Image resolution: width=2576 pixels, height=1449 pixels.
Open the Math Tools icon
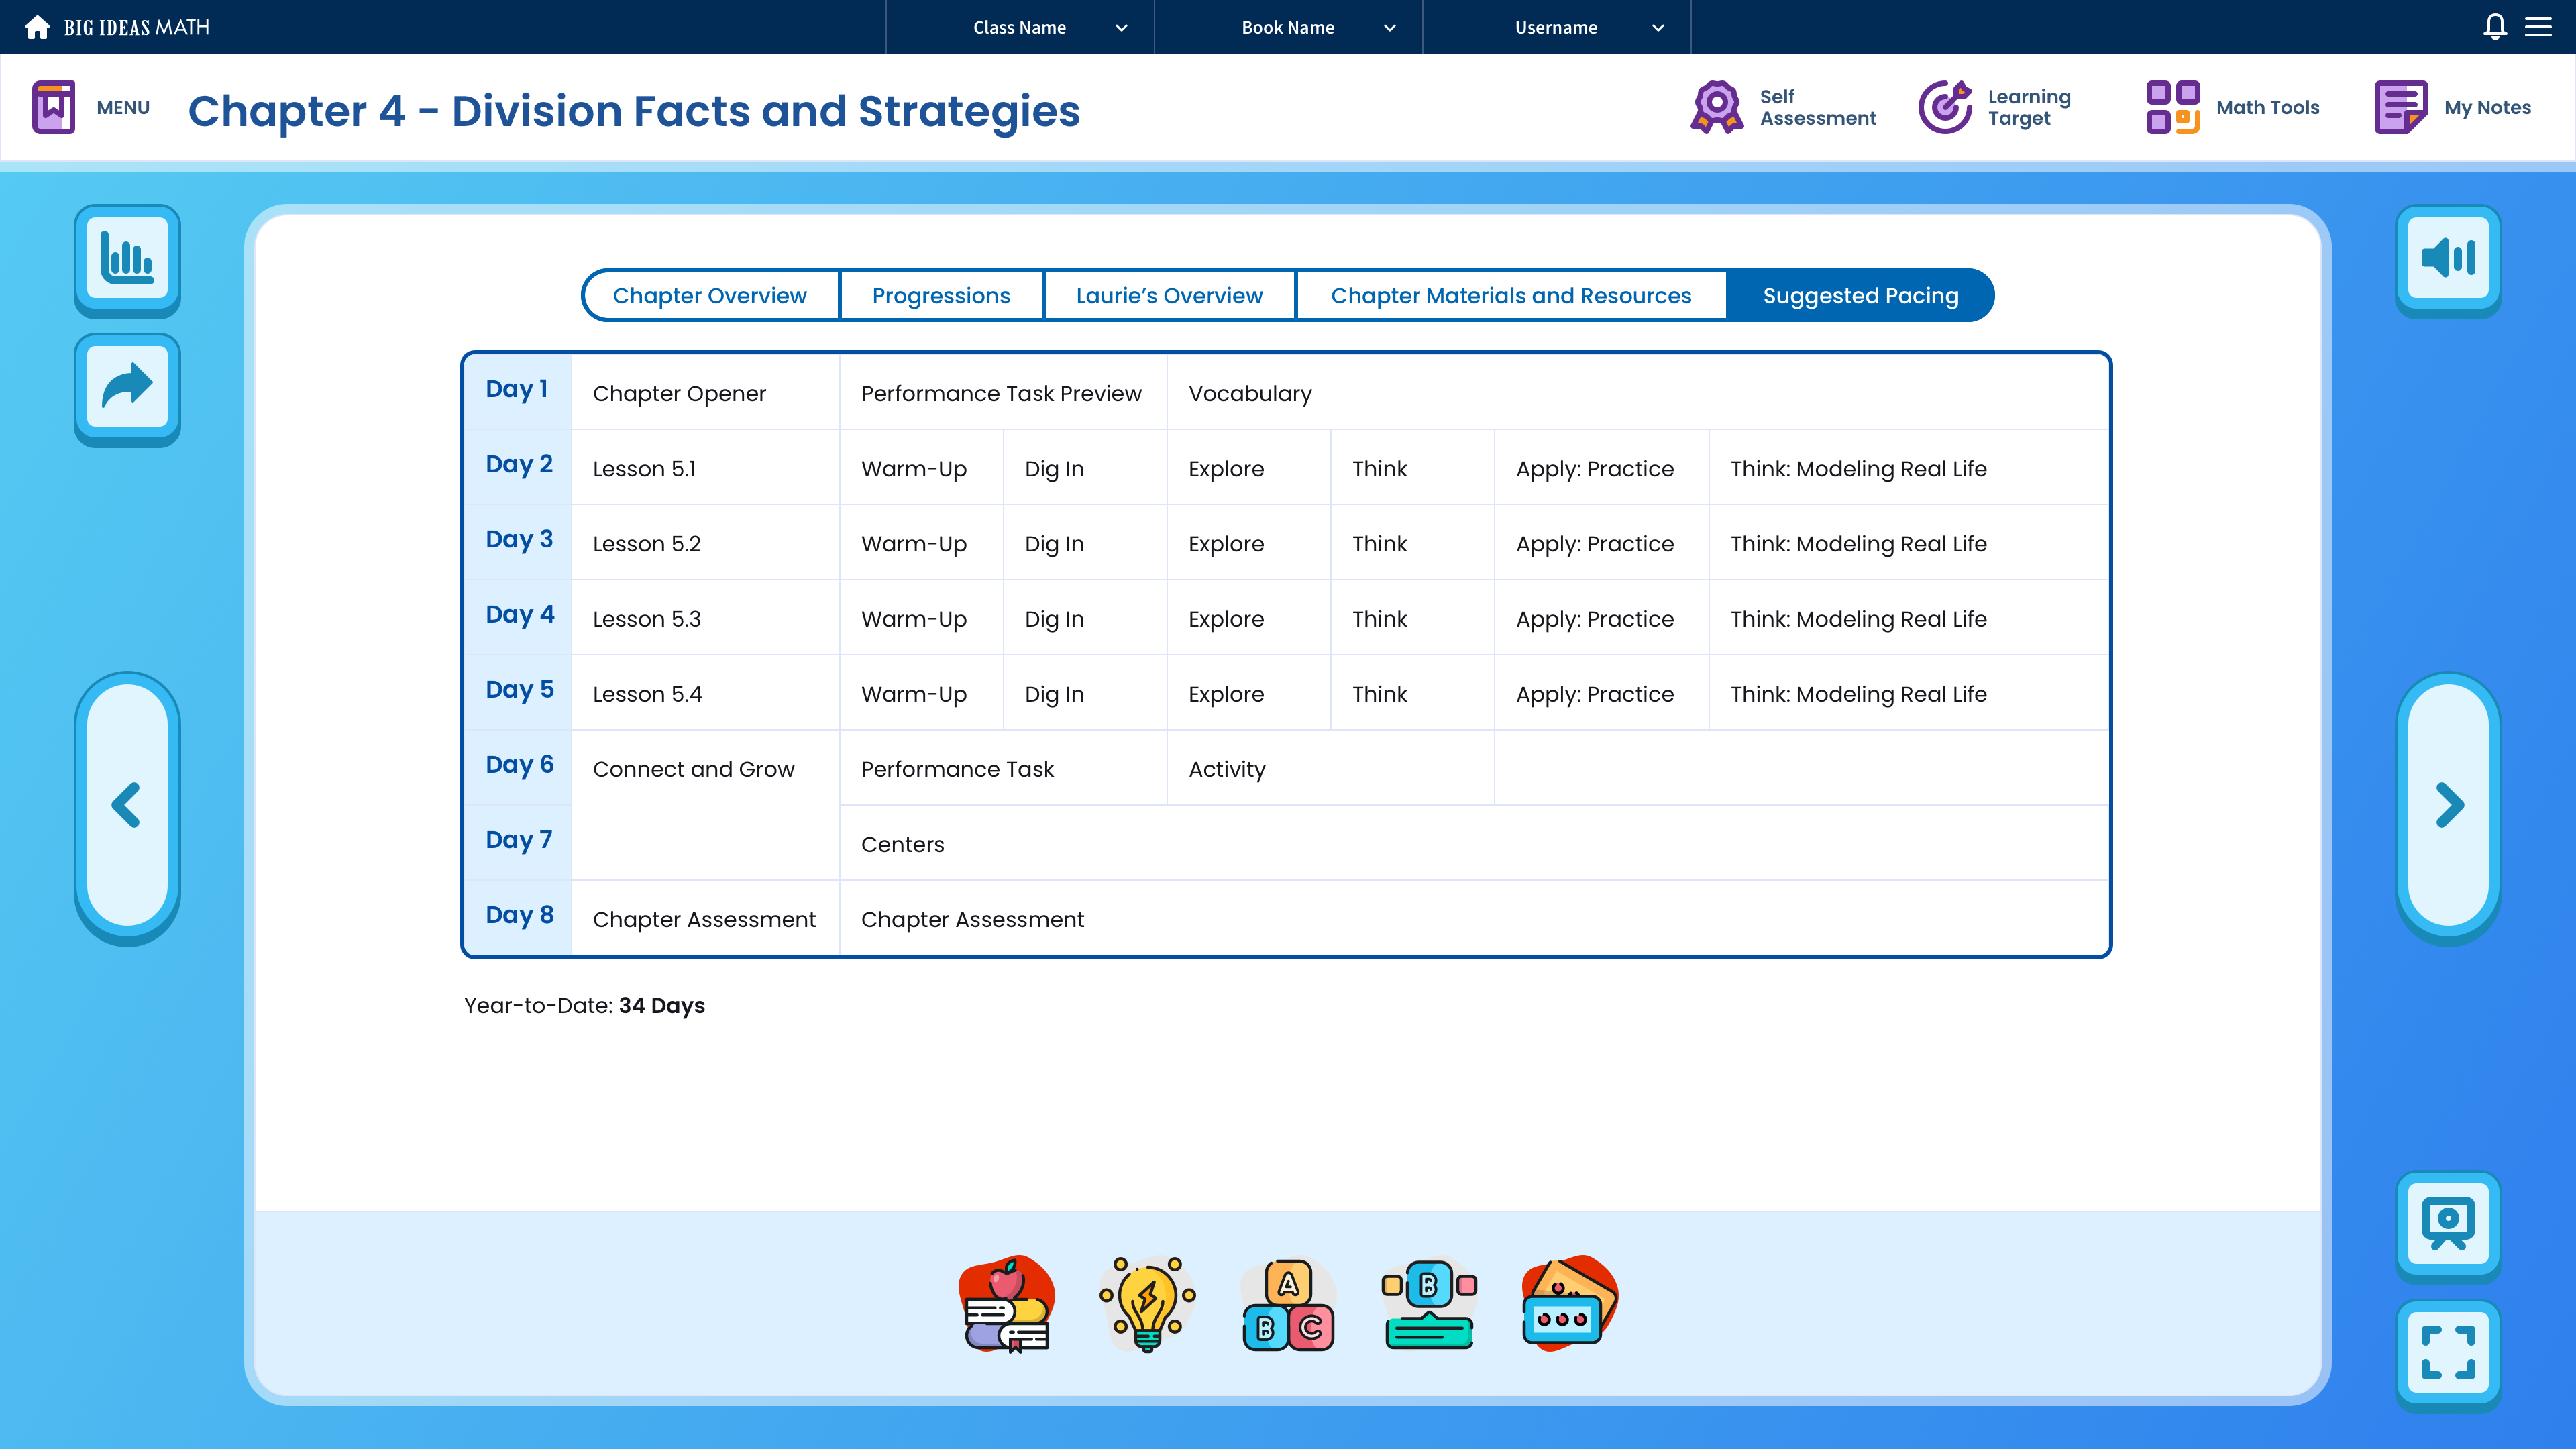(2173, 107)
